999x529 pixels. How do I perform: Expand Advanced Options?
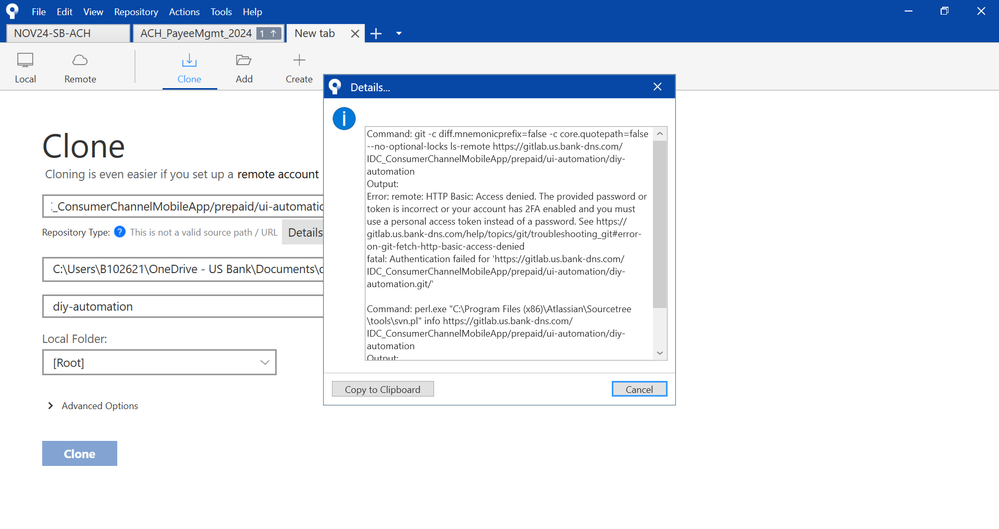(93, 406)
